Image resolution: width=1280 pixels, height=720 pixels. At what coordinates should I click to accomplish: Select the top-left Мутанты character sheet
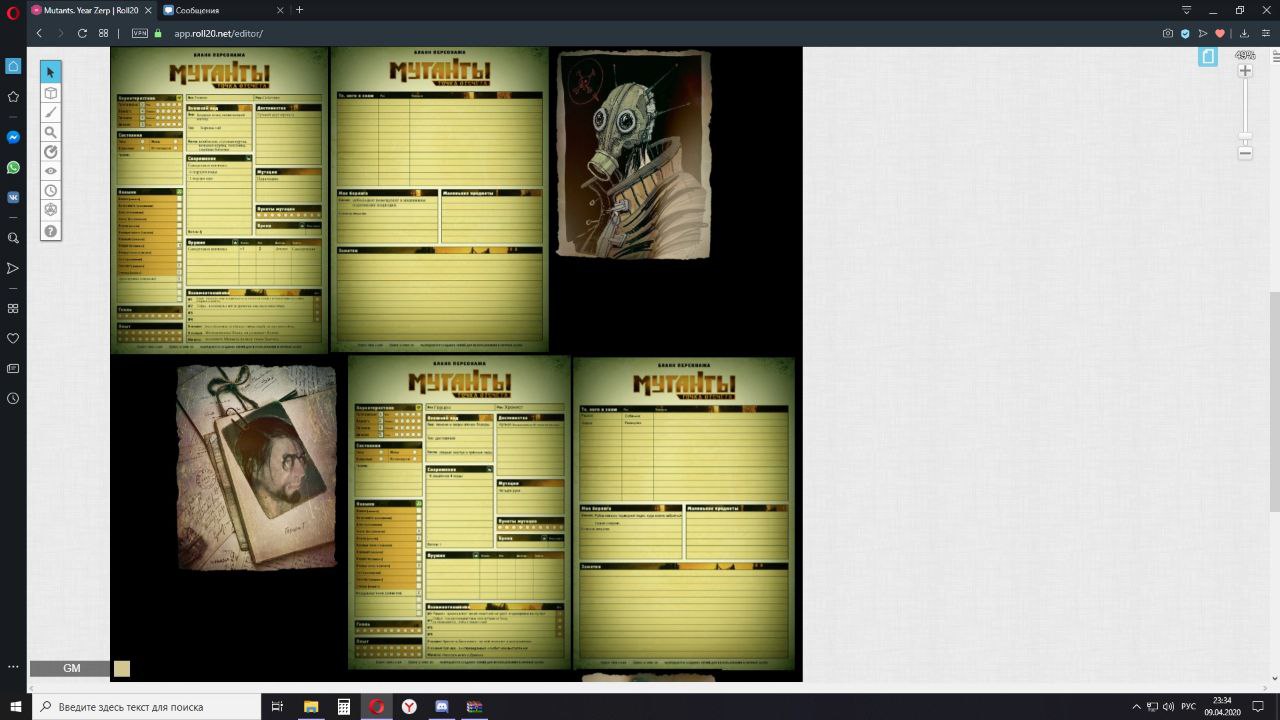pyautogui.click(x=219, y=200)
